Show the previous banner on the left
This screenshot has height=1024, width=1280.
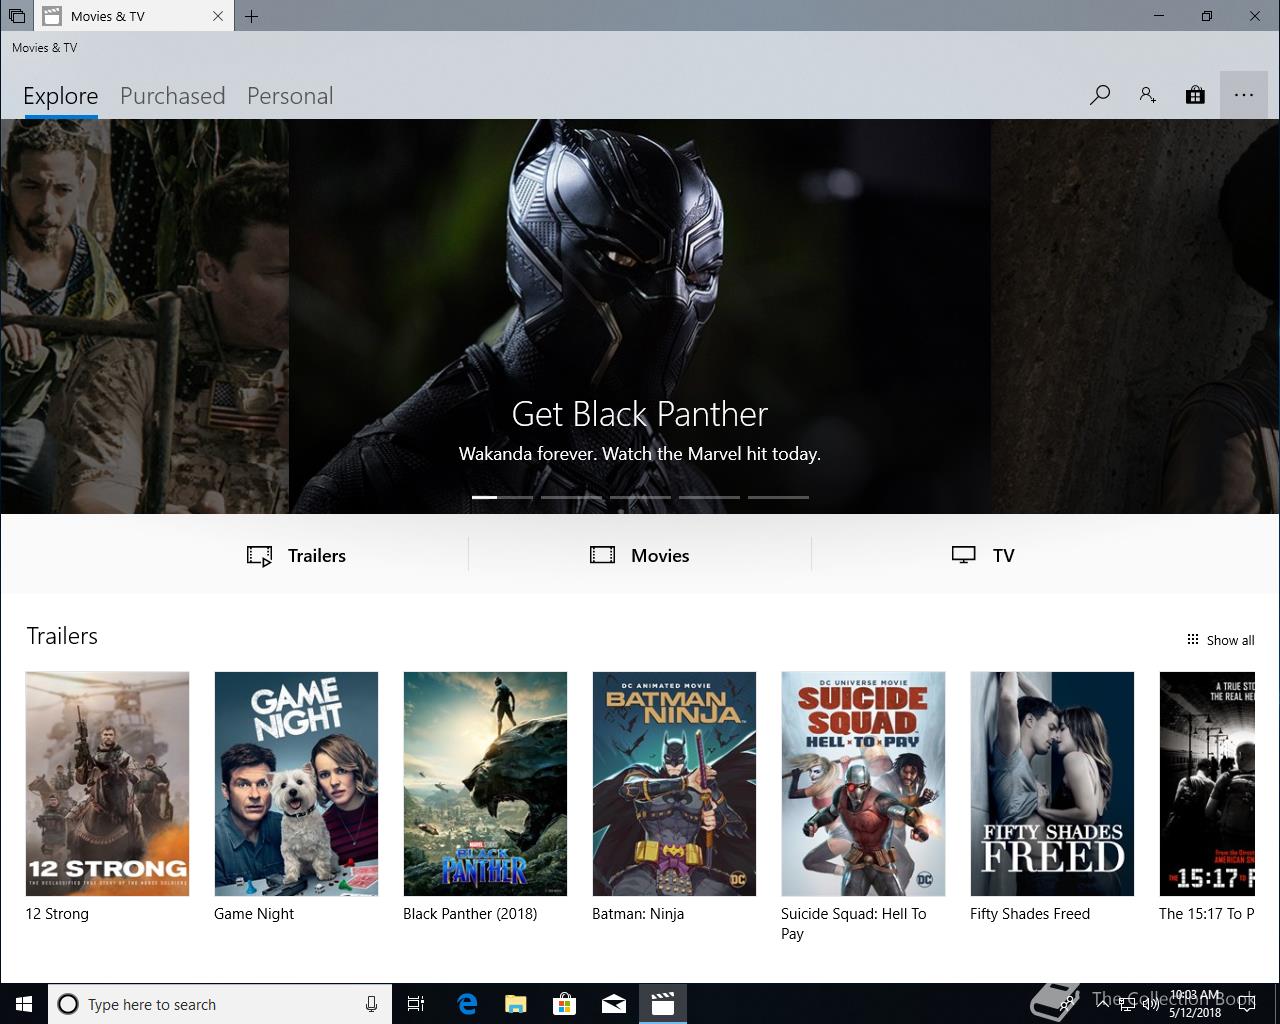[145, 316]
